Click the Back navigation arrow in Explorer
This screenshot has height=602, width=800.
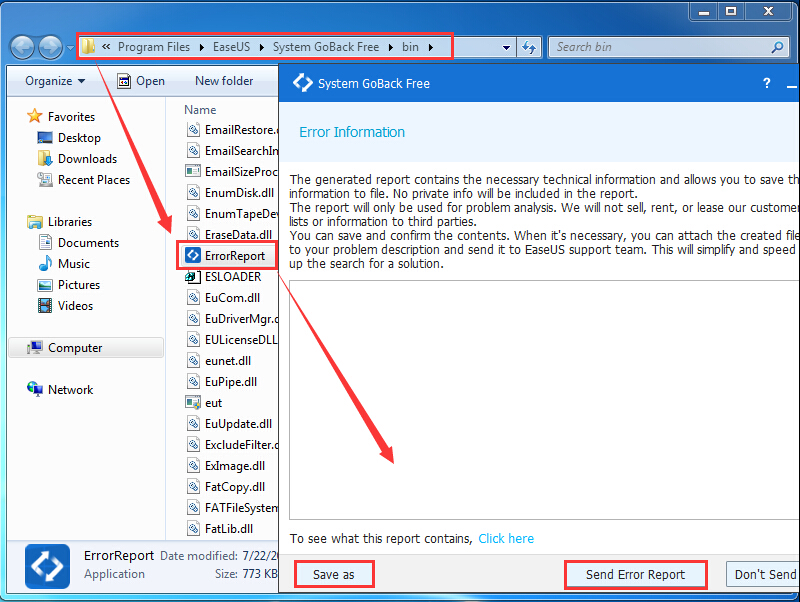coord(22,47)
